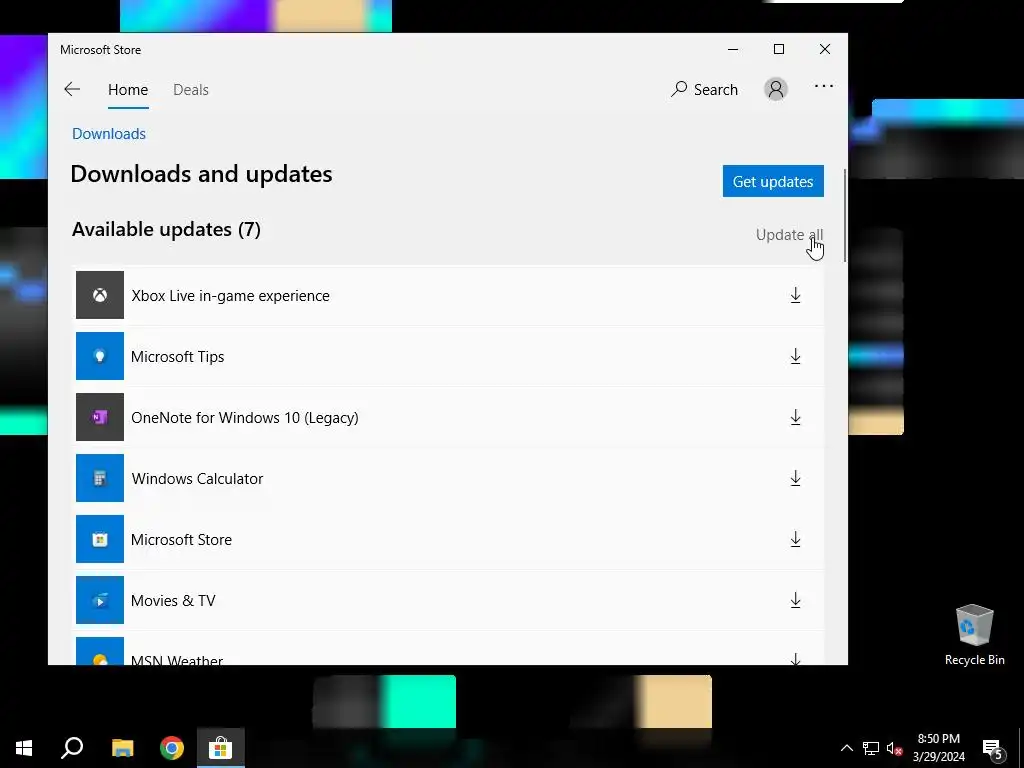1024x768 pixels.
Task: Go back with the back arrow
Action: click(72, 89)
